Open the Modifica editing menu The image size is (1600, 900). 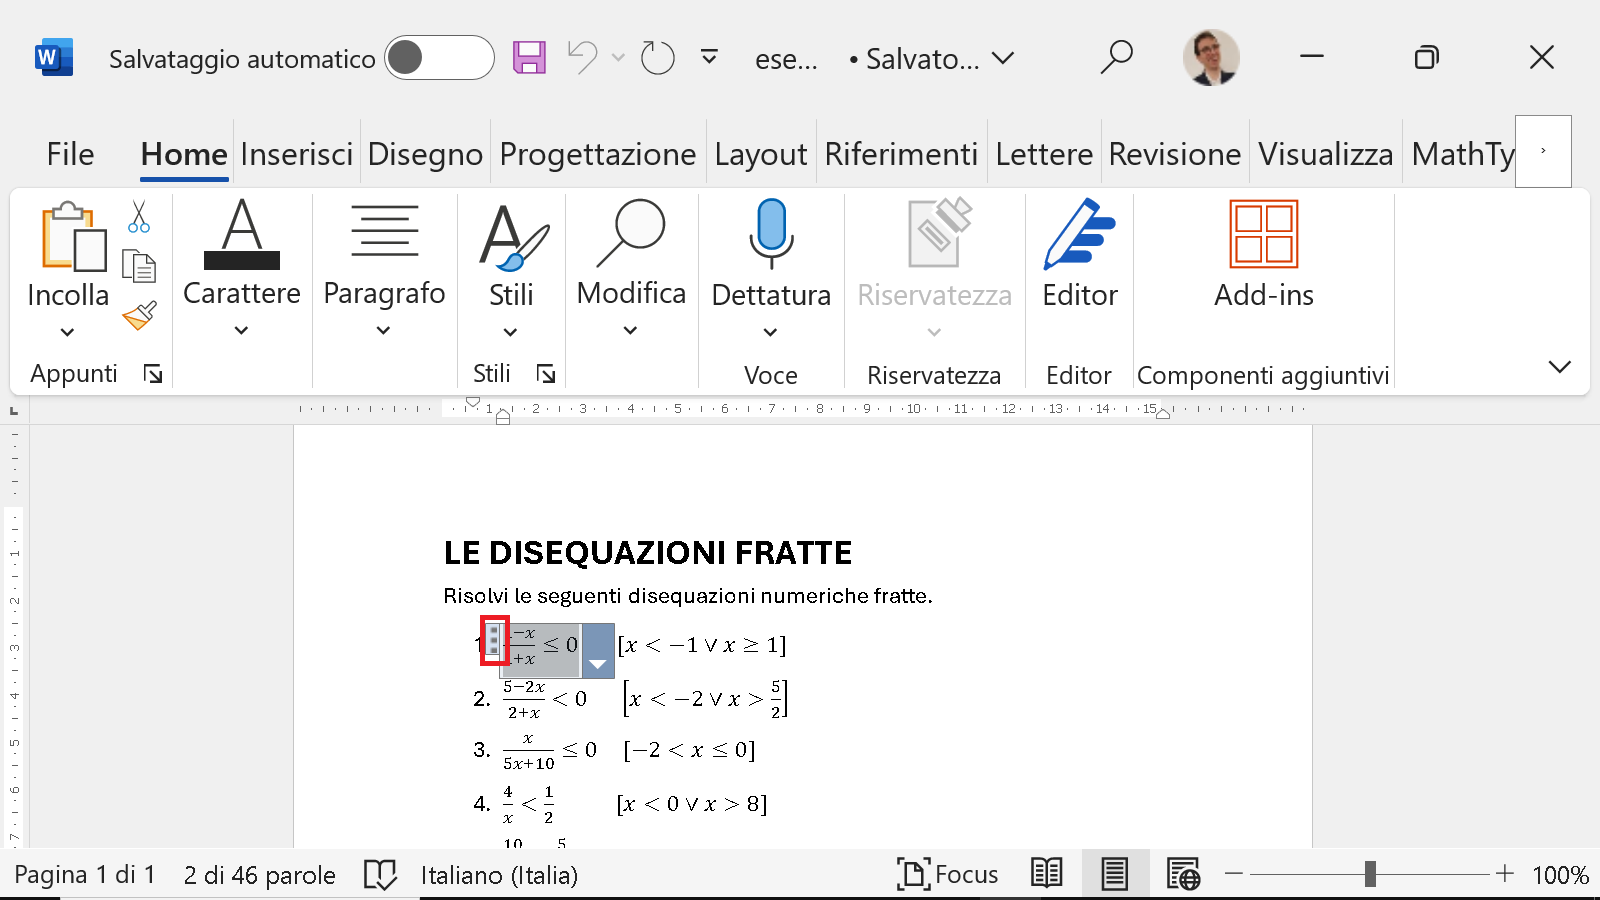click(631, 268)
